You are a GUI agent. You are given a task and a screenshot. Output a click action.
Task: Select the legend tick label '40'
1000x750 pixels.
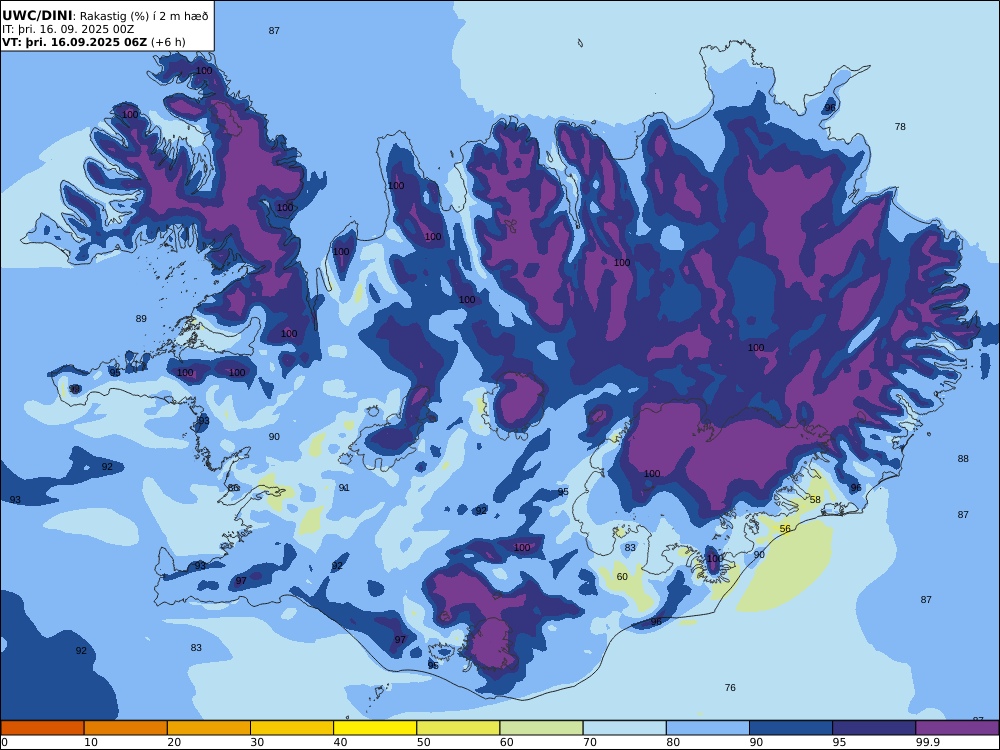pos(341,742)
